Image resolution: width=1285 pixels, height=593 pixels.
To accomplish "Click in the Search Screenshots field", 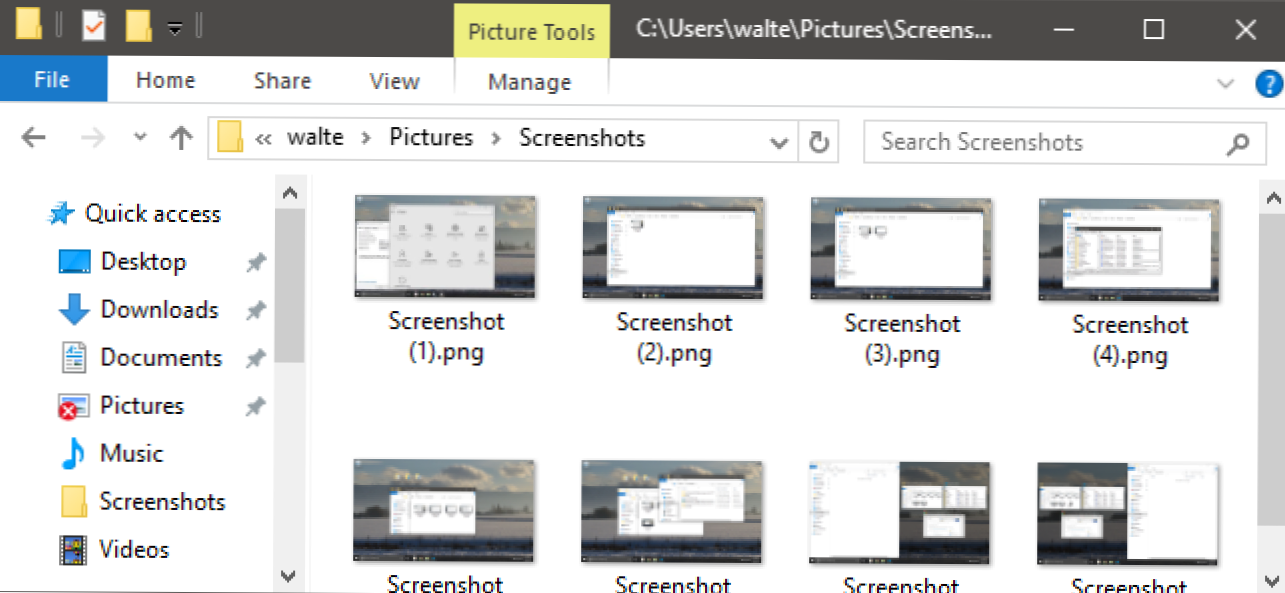I will coord(1040,142).
